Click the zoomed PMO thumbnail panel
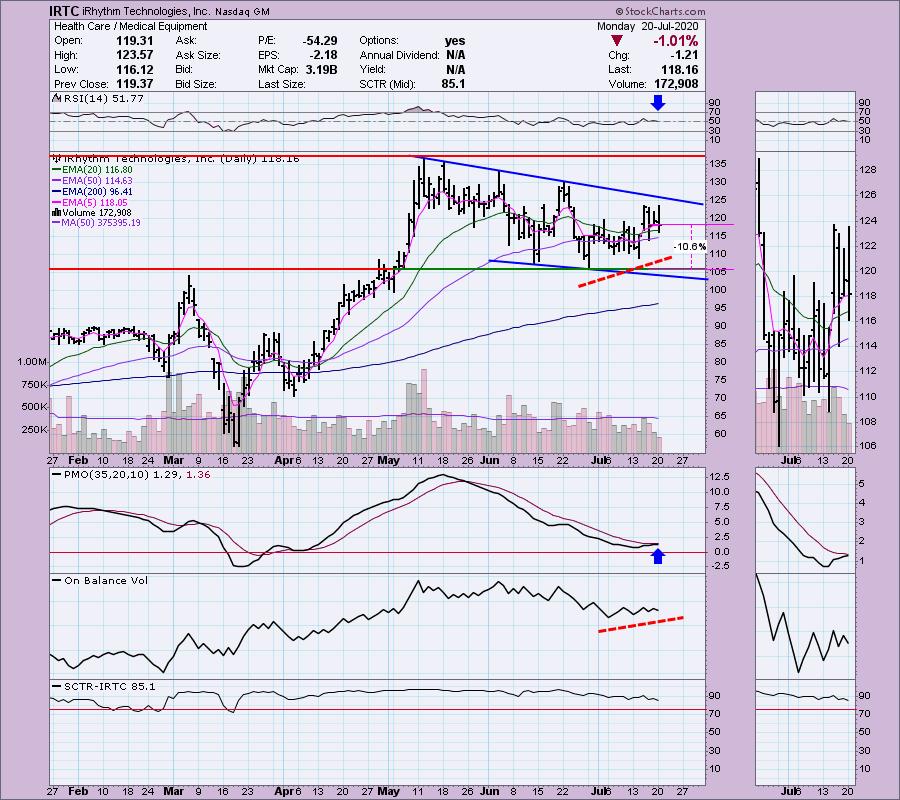The width and height of the screenshot is (900, 800). [806, 520]
